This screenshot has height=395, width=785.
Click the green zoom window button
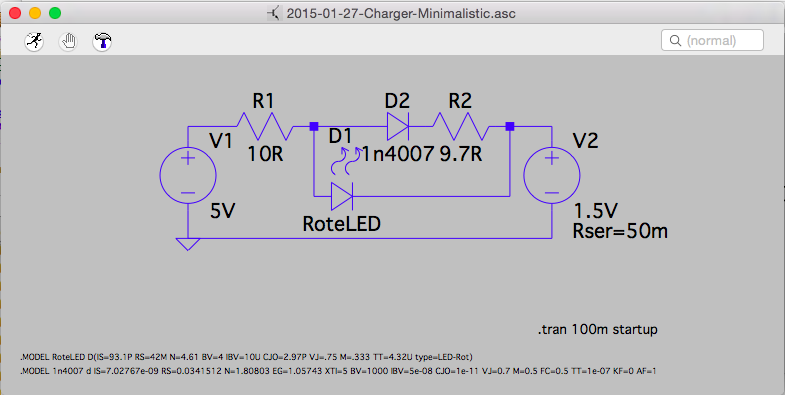pyautogui.click(x=55, y=14)
